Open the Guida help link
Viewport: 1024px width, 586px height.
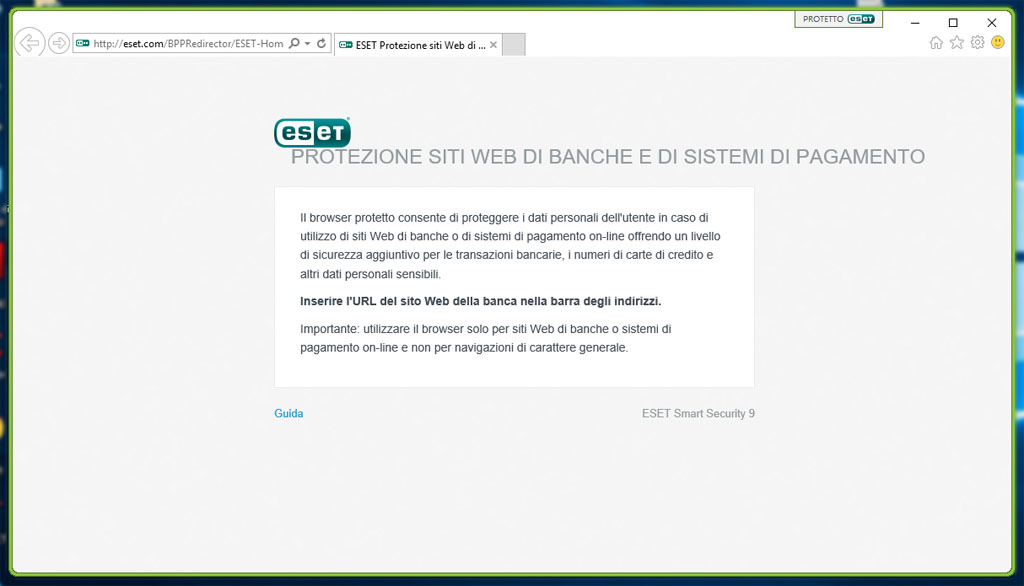click(288, 414)
